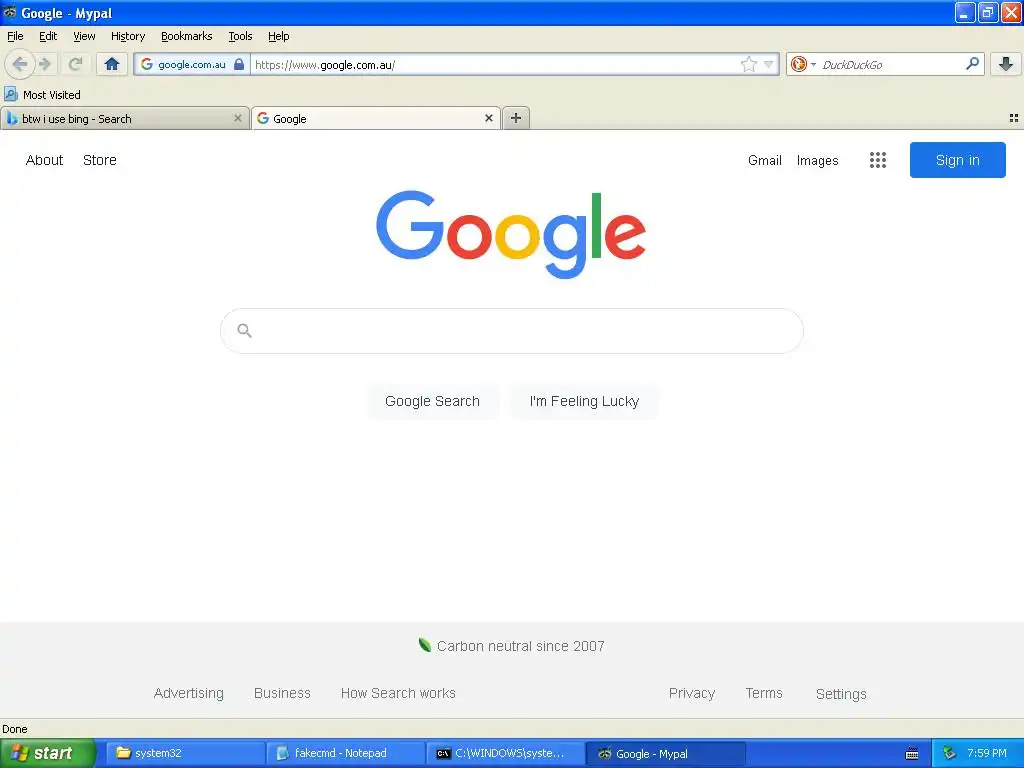
Task: Click the Mypal raccoon icon in title bar
Action: click(x=9, y=12)
